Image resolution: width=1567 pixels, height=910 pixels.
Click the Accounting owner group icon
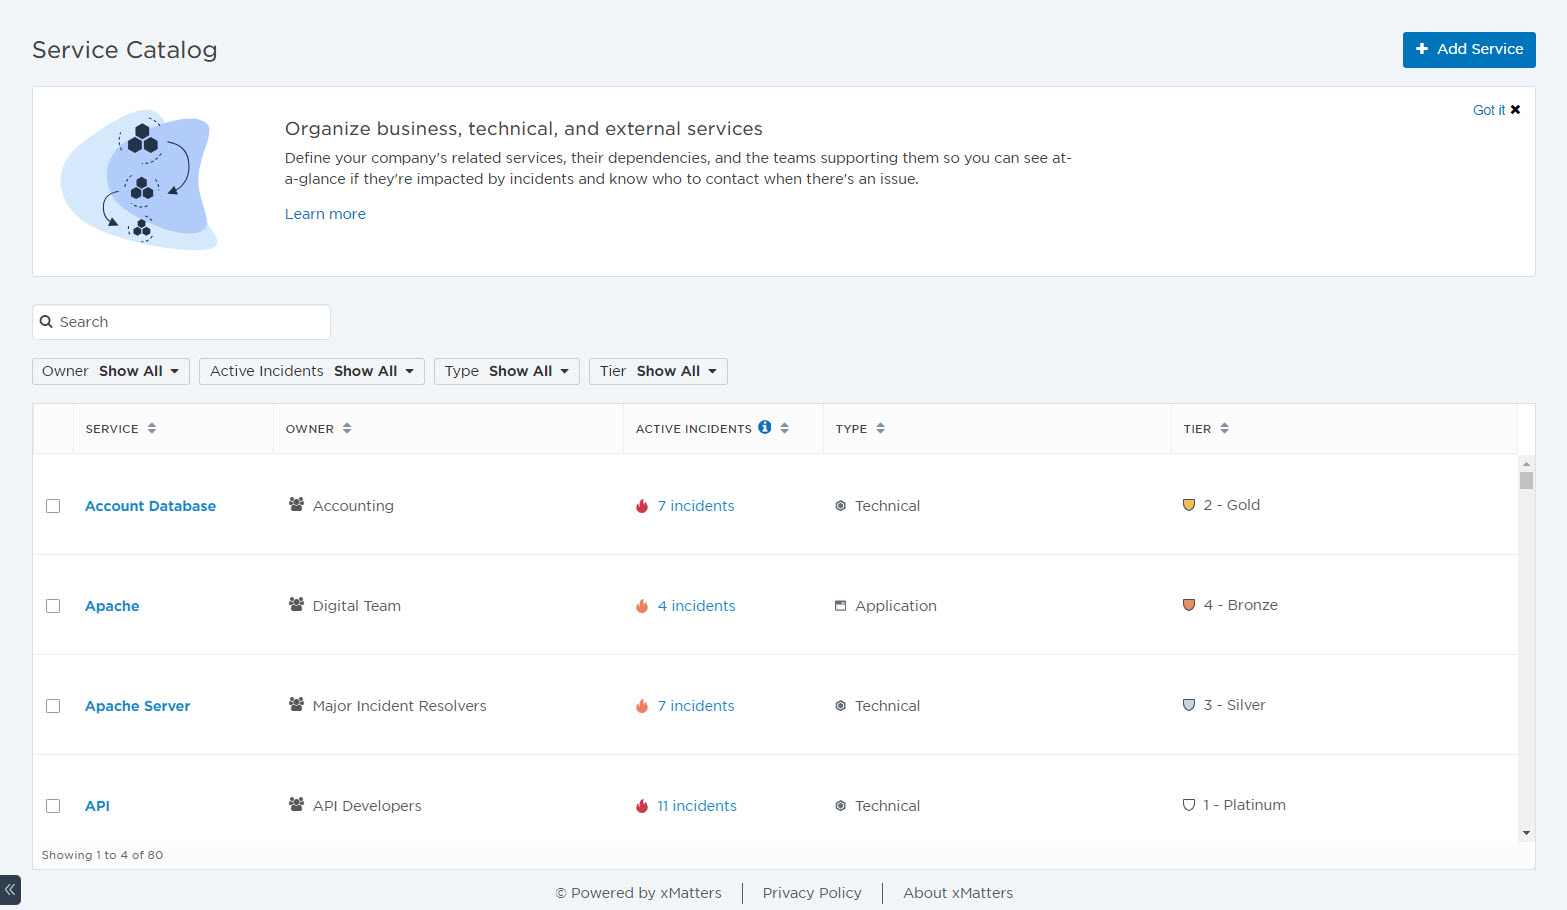(x=296, y=505)
